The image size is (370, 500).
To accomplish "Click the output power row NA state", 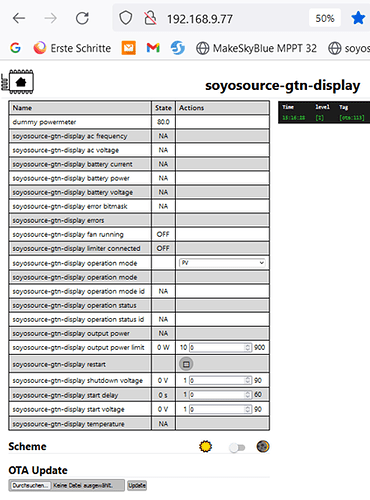I will pos(163,333).
